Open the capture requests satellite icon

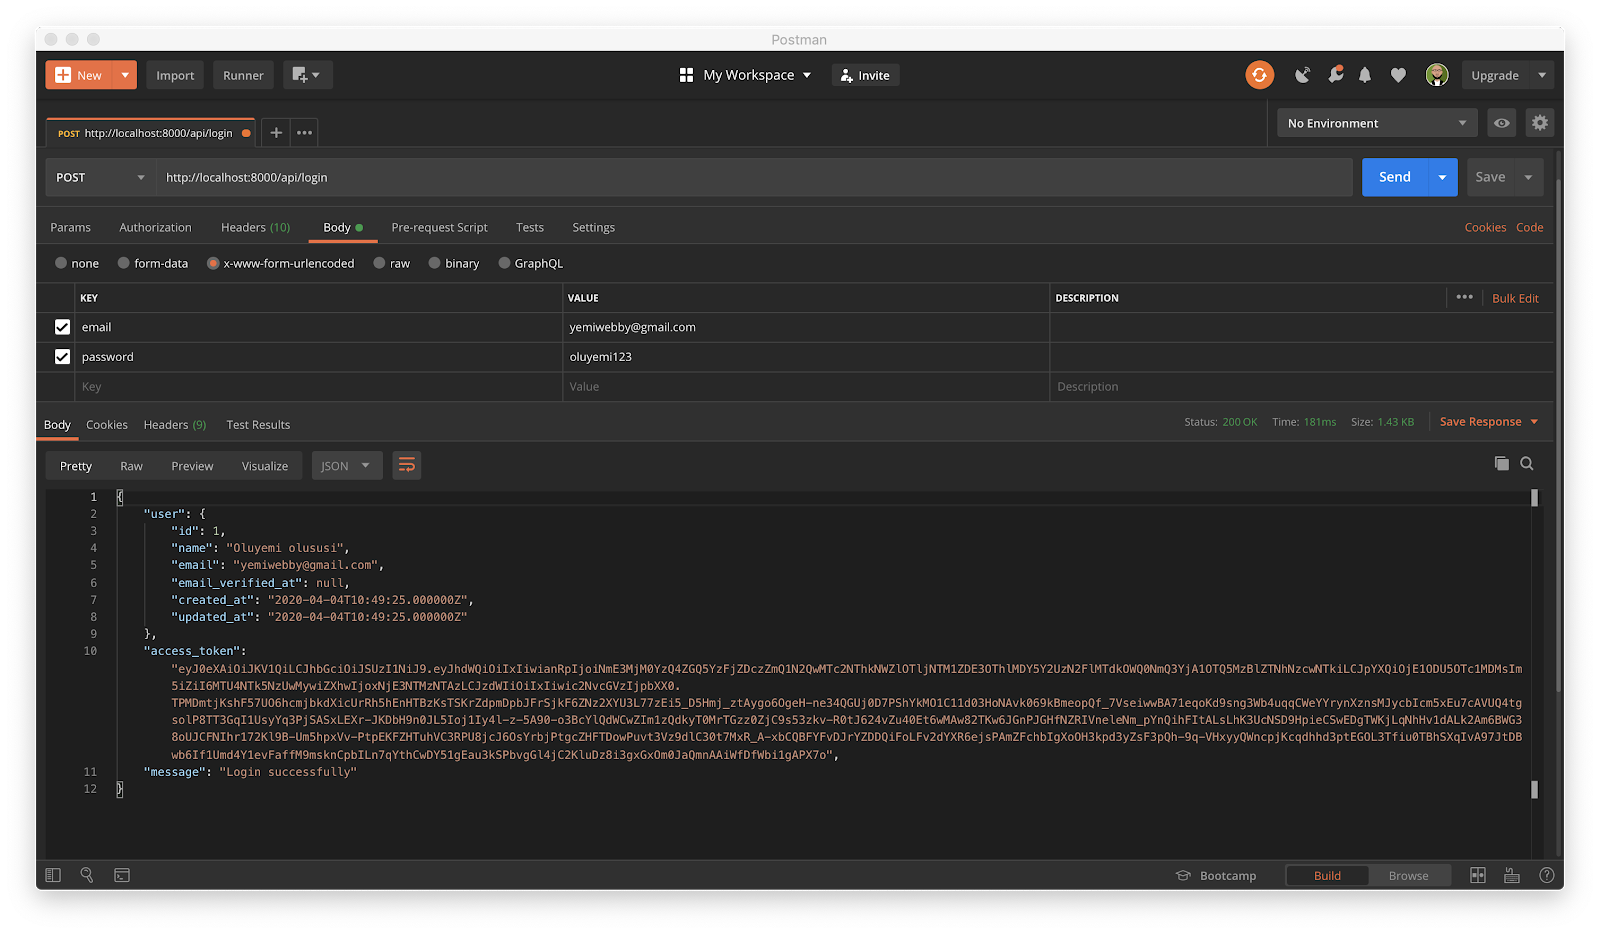tap(1302, 75)
